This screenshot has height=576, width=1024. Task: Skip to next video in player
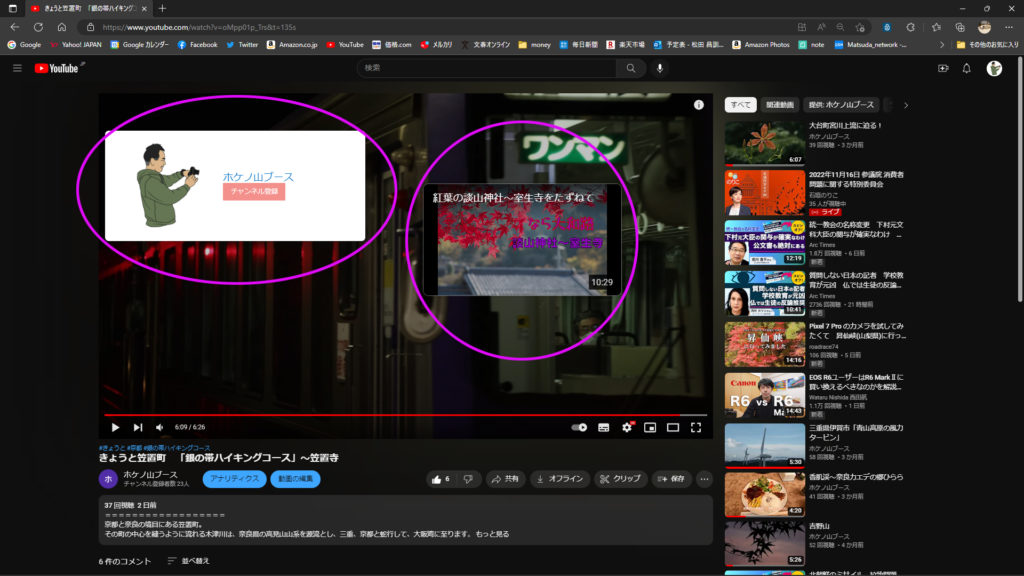point(138,427)
